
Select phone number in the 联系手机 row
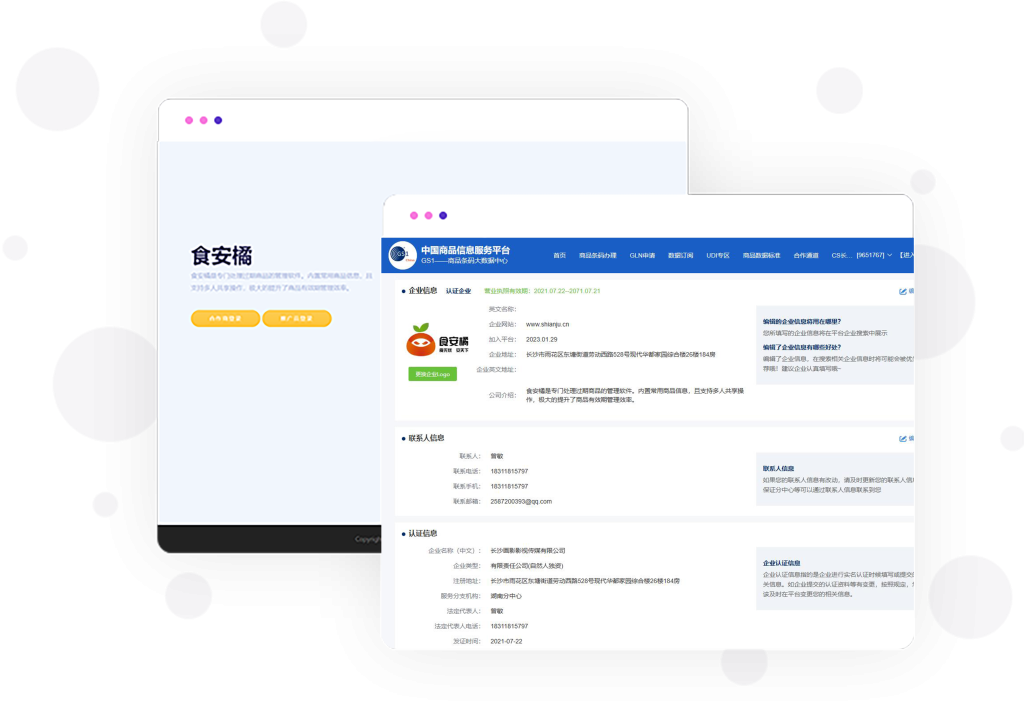[509, 486]
